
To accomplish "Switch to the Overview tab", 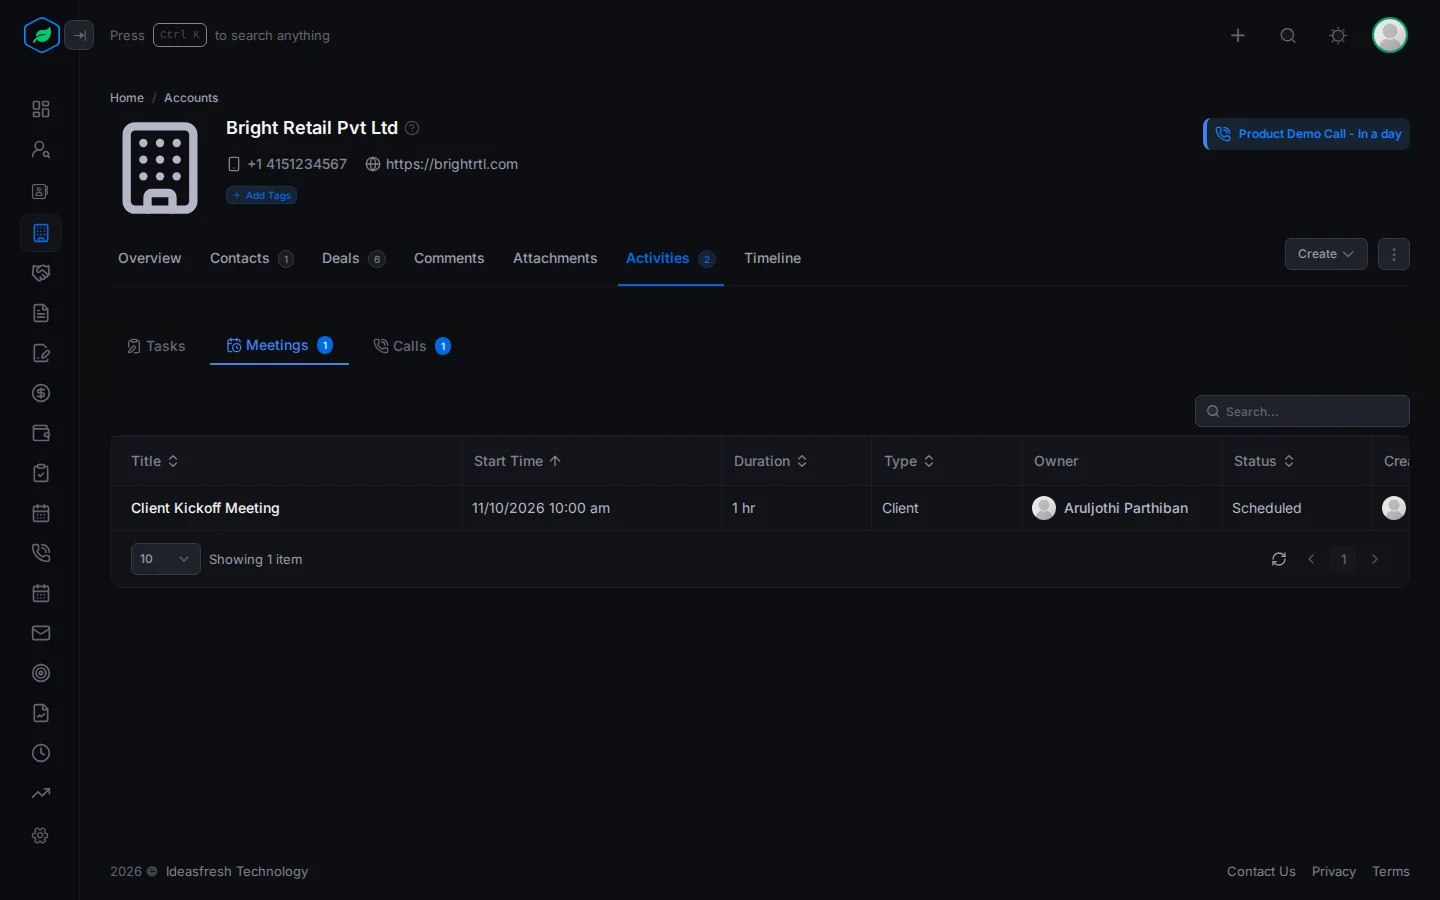I will [x=150, y=258].
